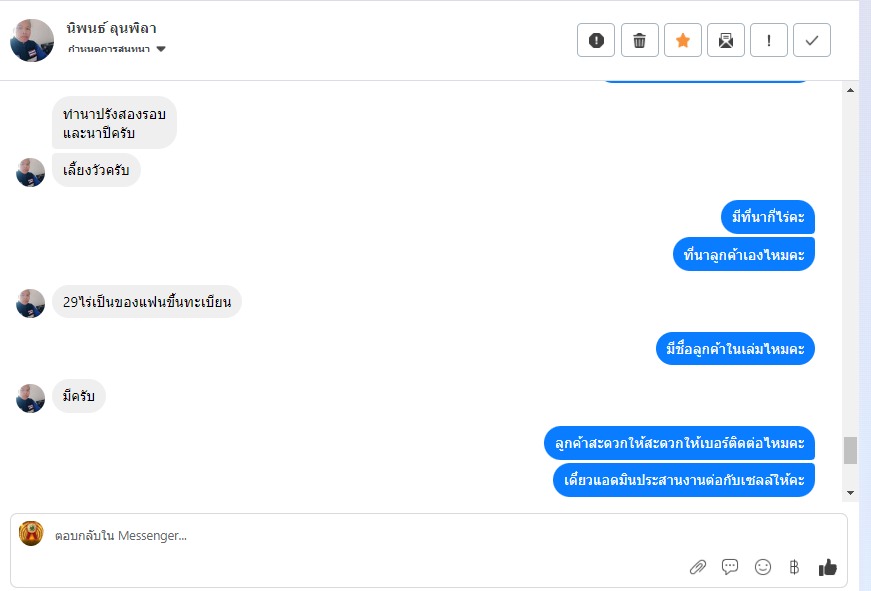The height and width of the screenshot is (591, 871).
Task: Mark conversation done with checkmark button
Action: click(812, 40)
